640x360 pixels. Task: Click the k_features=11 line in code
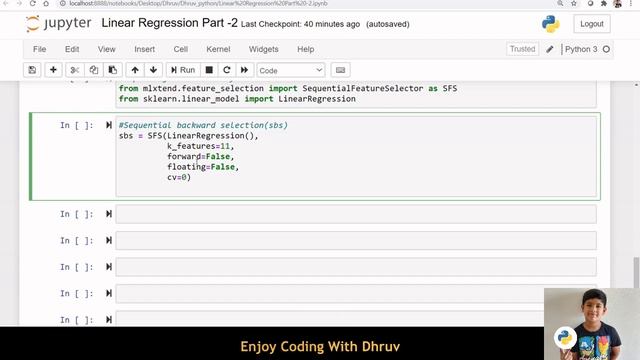(x=200, y=146)
